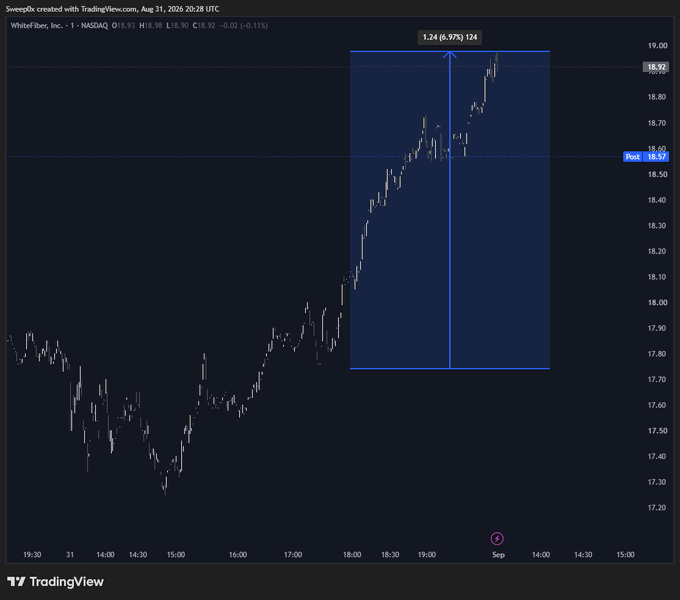Screen dimensions: 680x600
Task: Click the 19:00 time axis label
Action: click(x=427, y=554)
